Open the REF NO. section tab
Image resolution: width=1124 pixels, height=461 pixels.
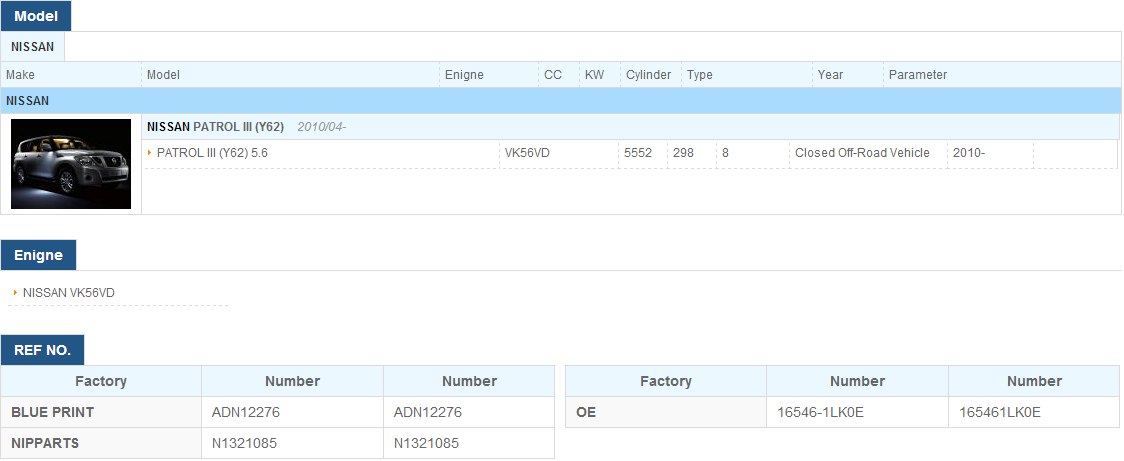[42, 350]
